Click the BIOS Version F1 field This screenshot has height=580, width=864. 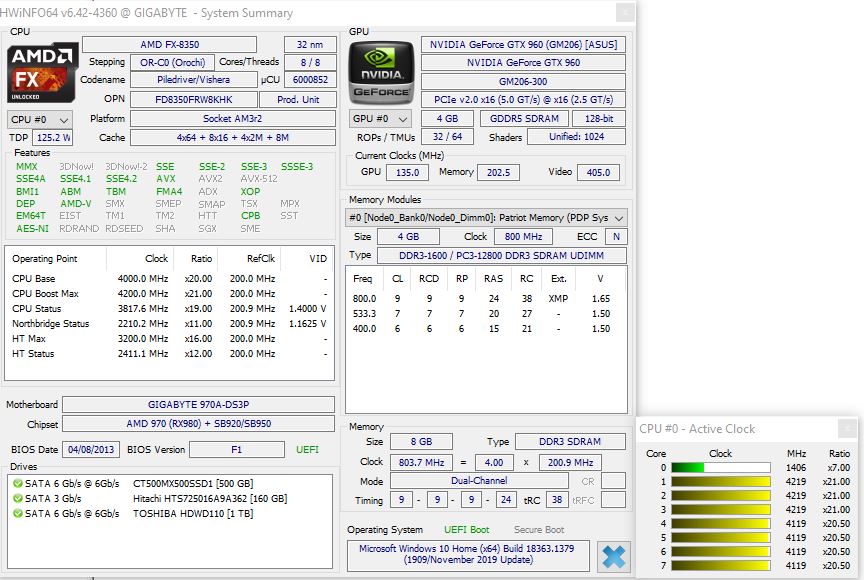(236, 449)
